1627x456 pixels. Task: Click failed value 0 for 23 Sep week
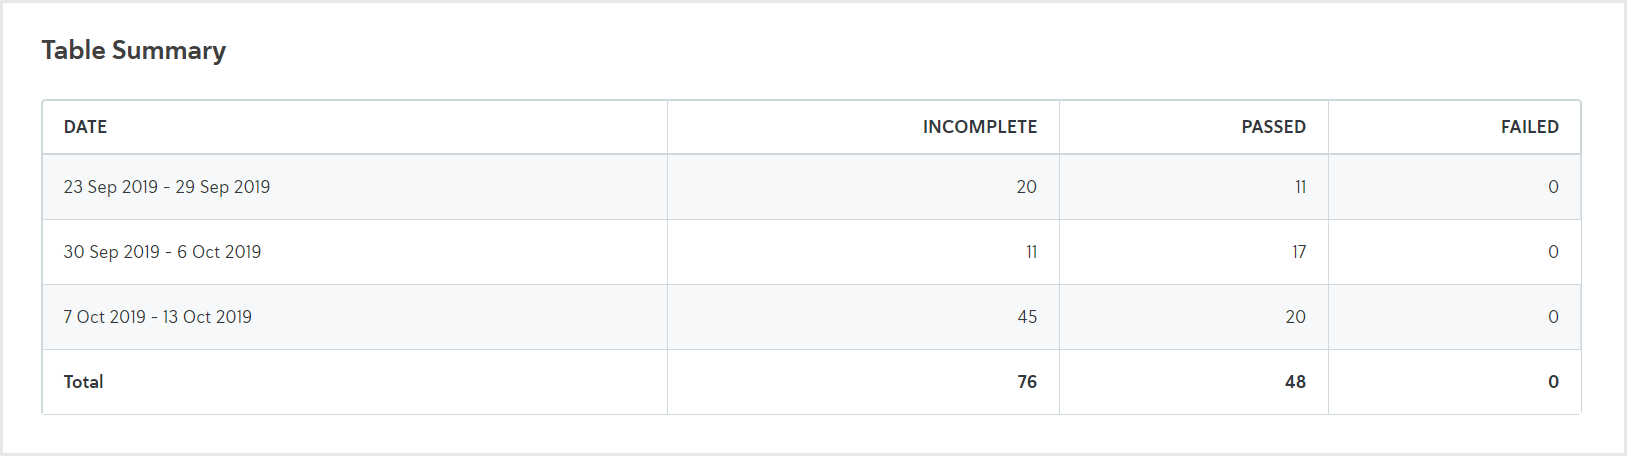pyautogui.click(x=1553, y=187)
